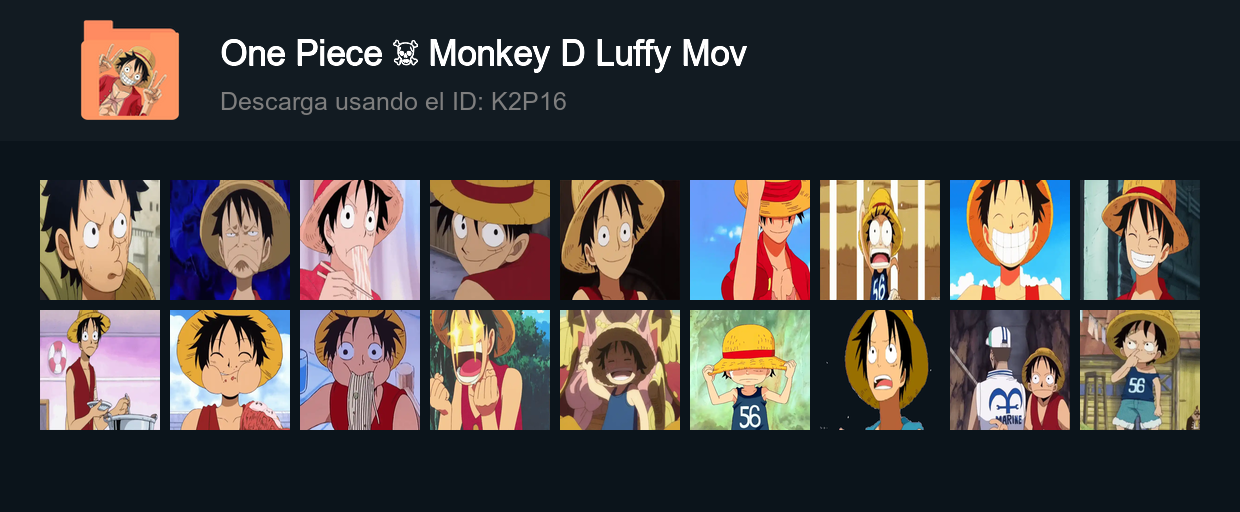
Task: Open laughing Luffy with closed eyes, top row
Action: pos(1140,240)
